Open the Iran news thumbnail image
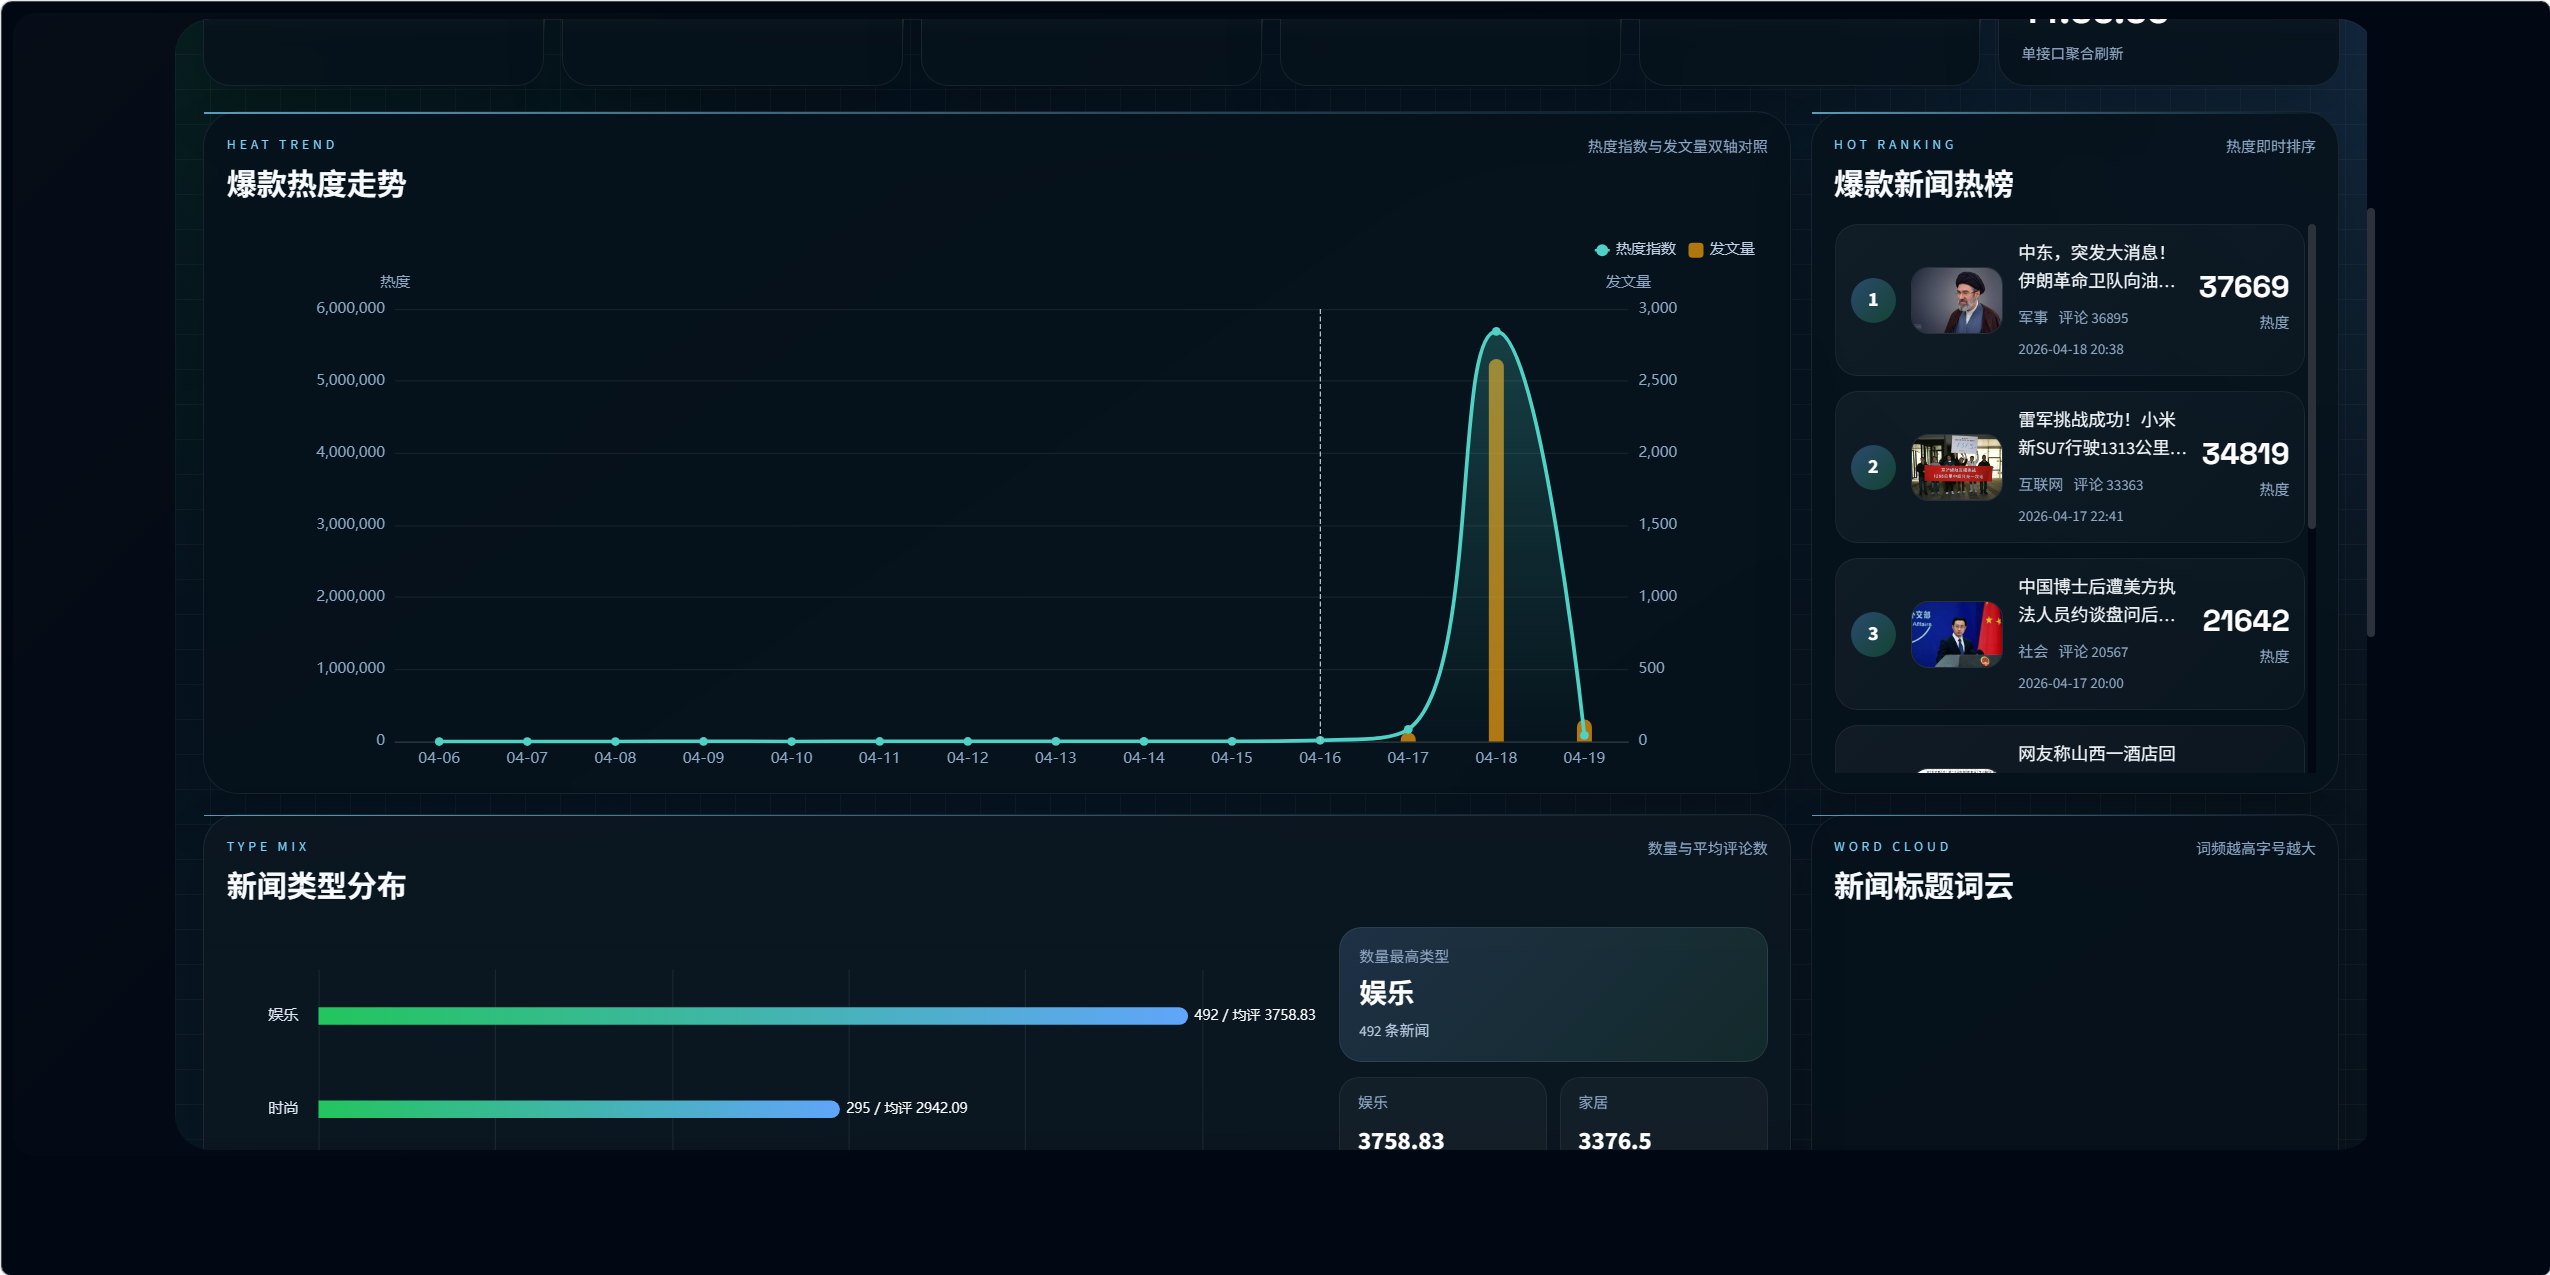 pos(1955,300)
